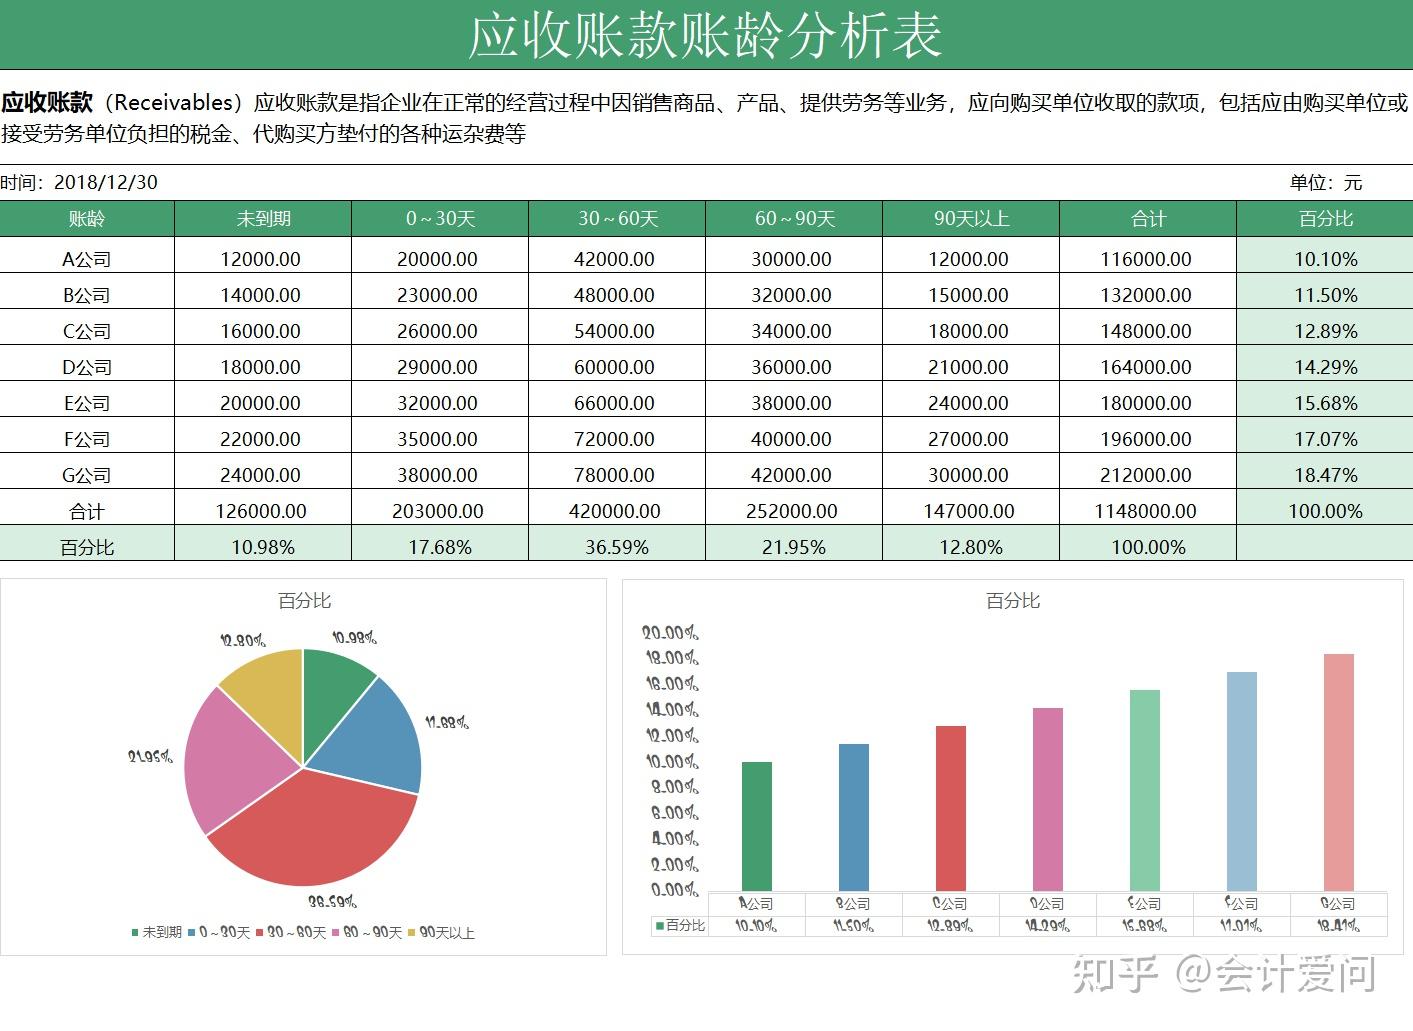The image size is (1413, 1031).
Task: Select the pink 60~90天 legend marker
Action: pos(335,933)
